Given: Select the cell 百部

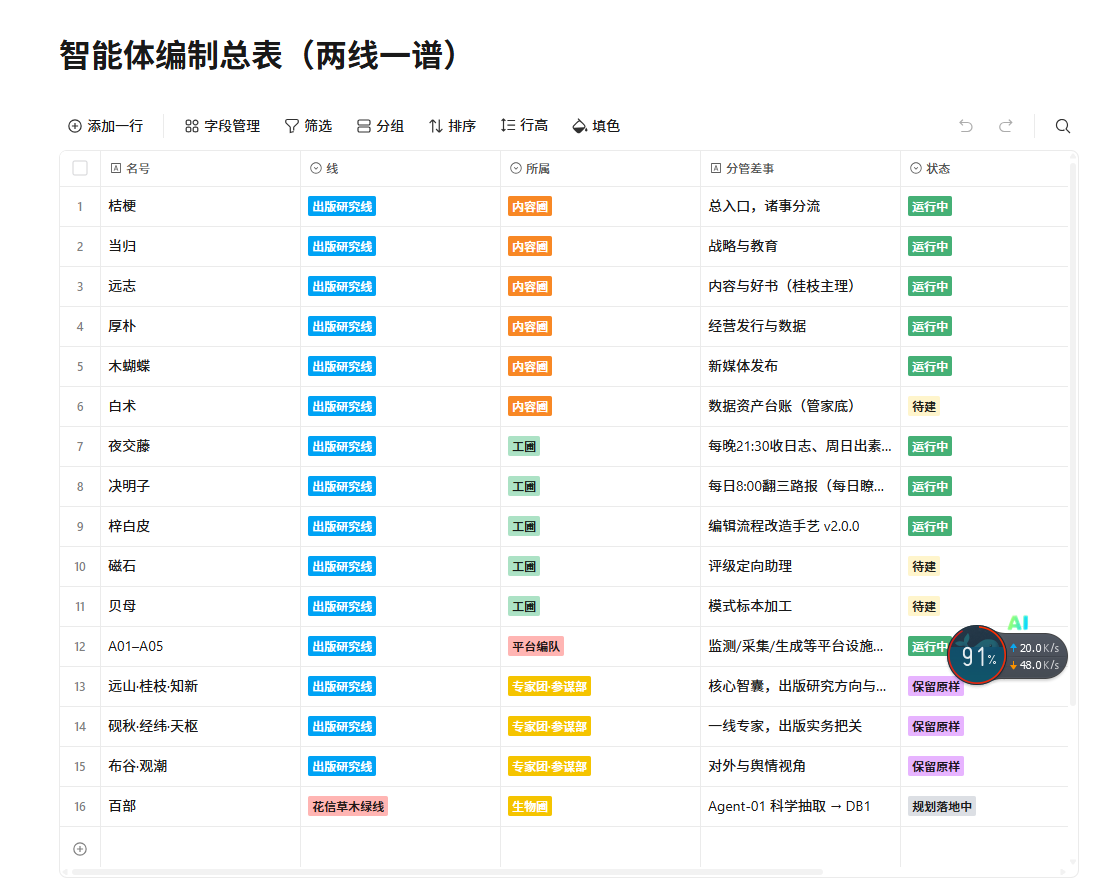Looking at the screenshot, I should click(x=200, y=807).
